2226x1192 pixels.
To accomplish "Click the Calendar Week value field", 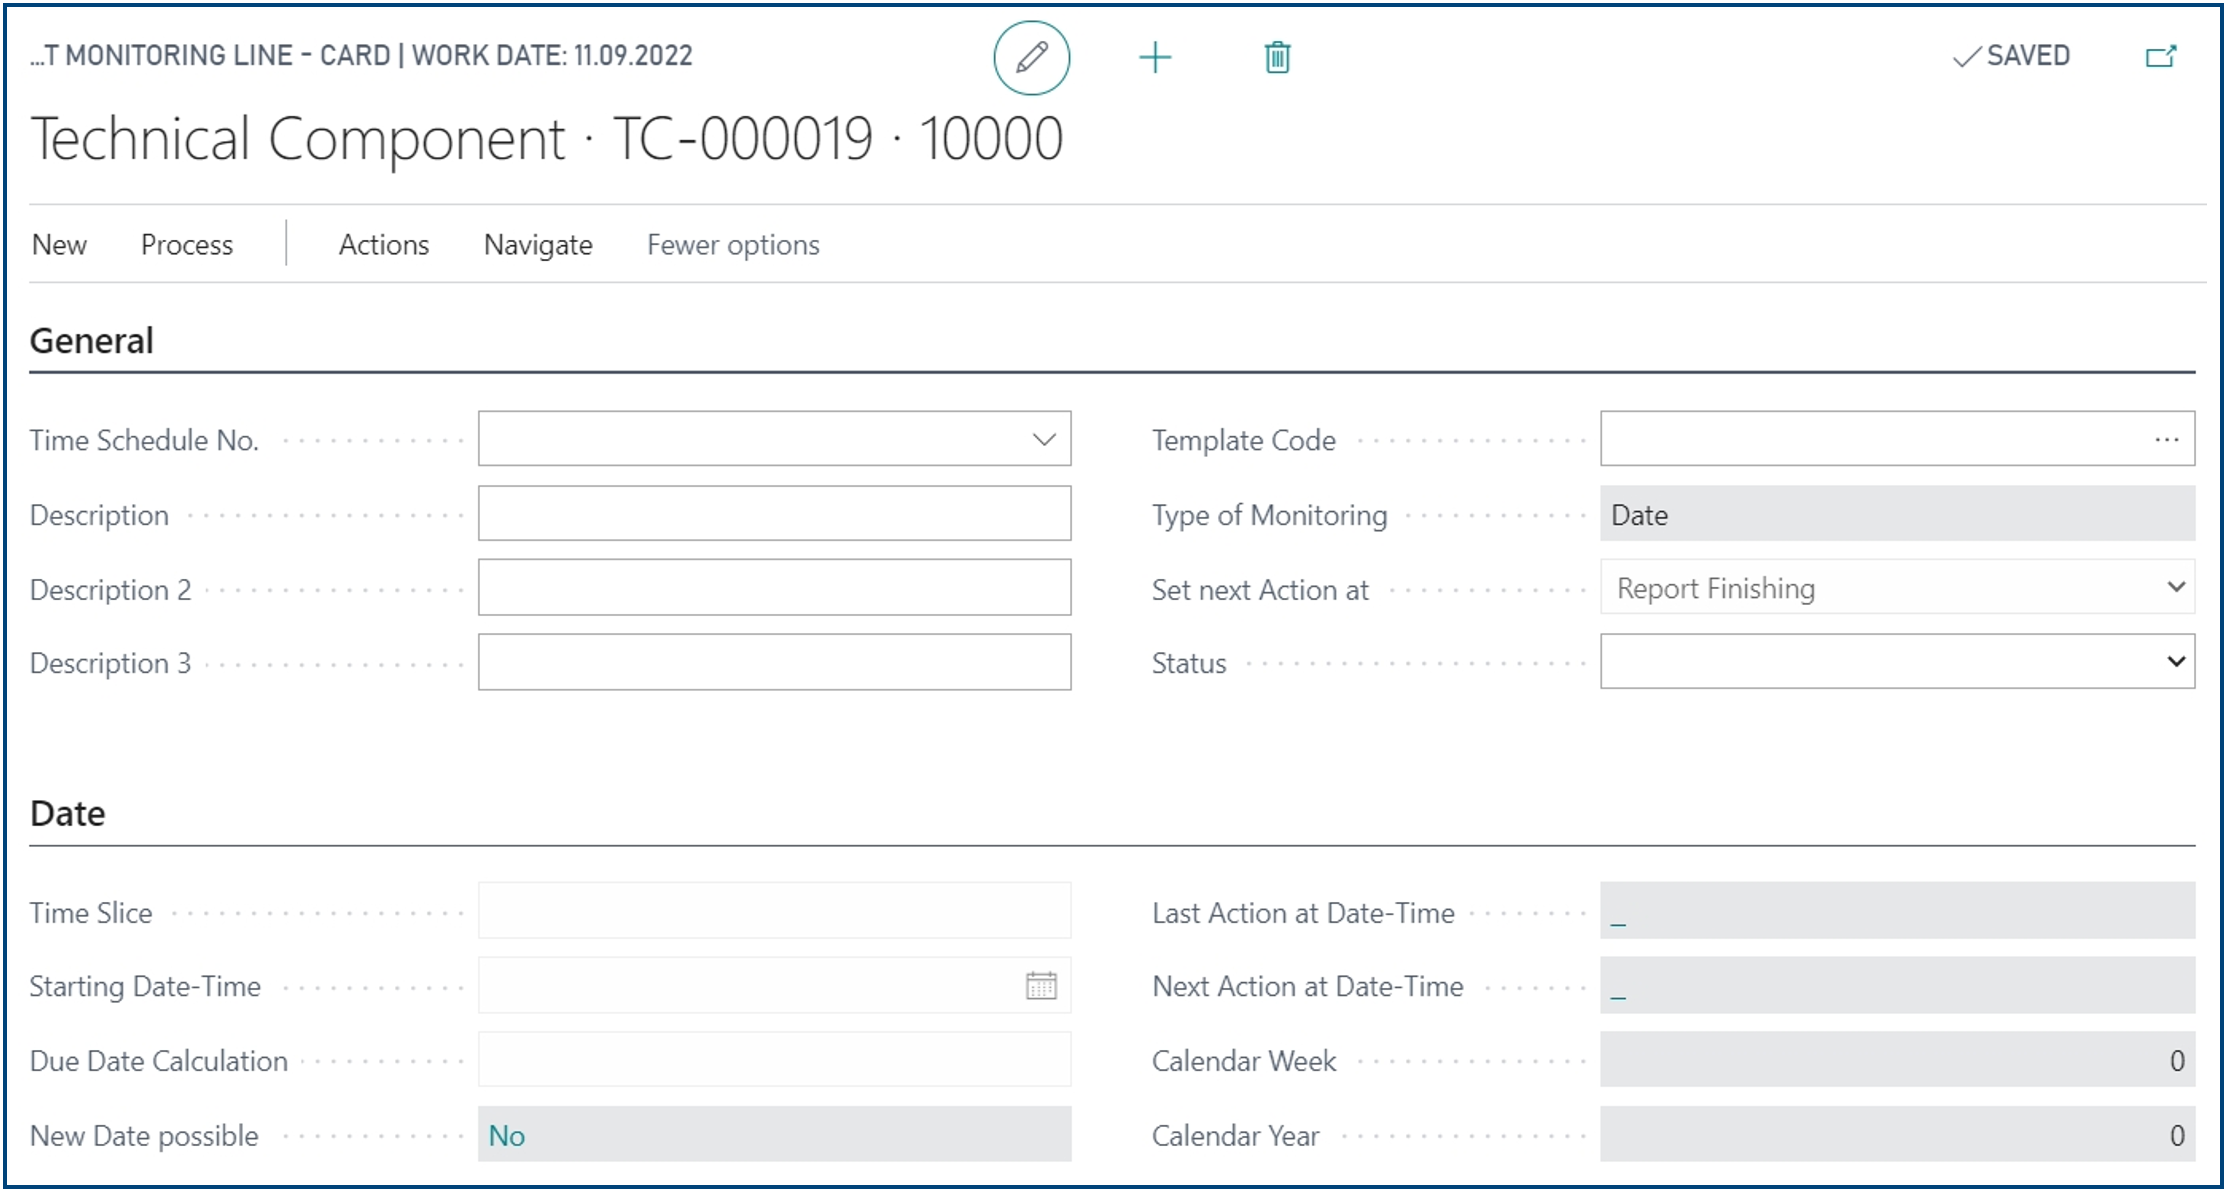I will pos(1897,1060).
